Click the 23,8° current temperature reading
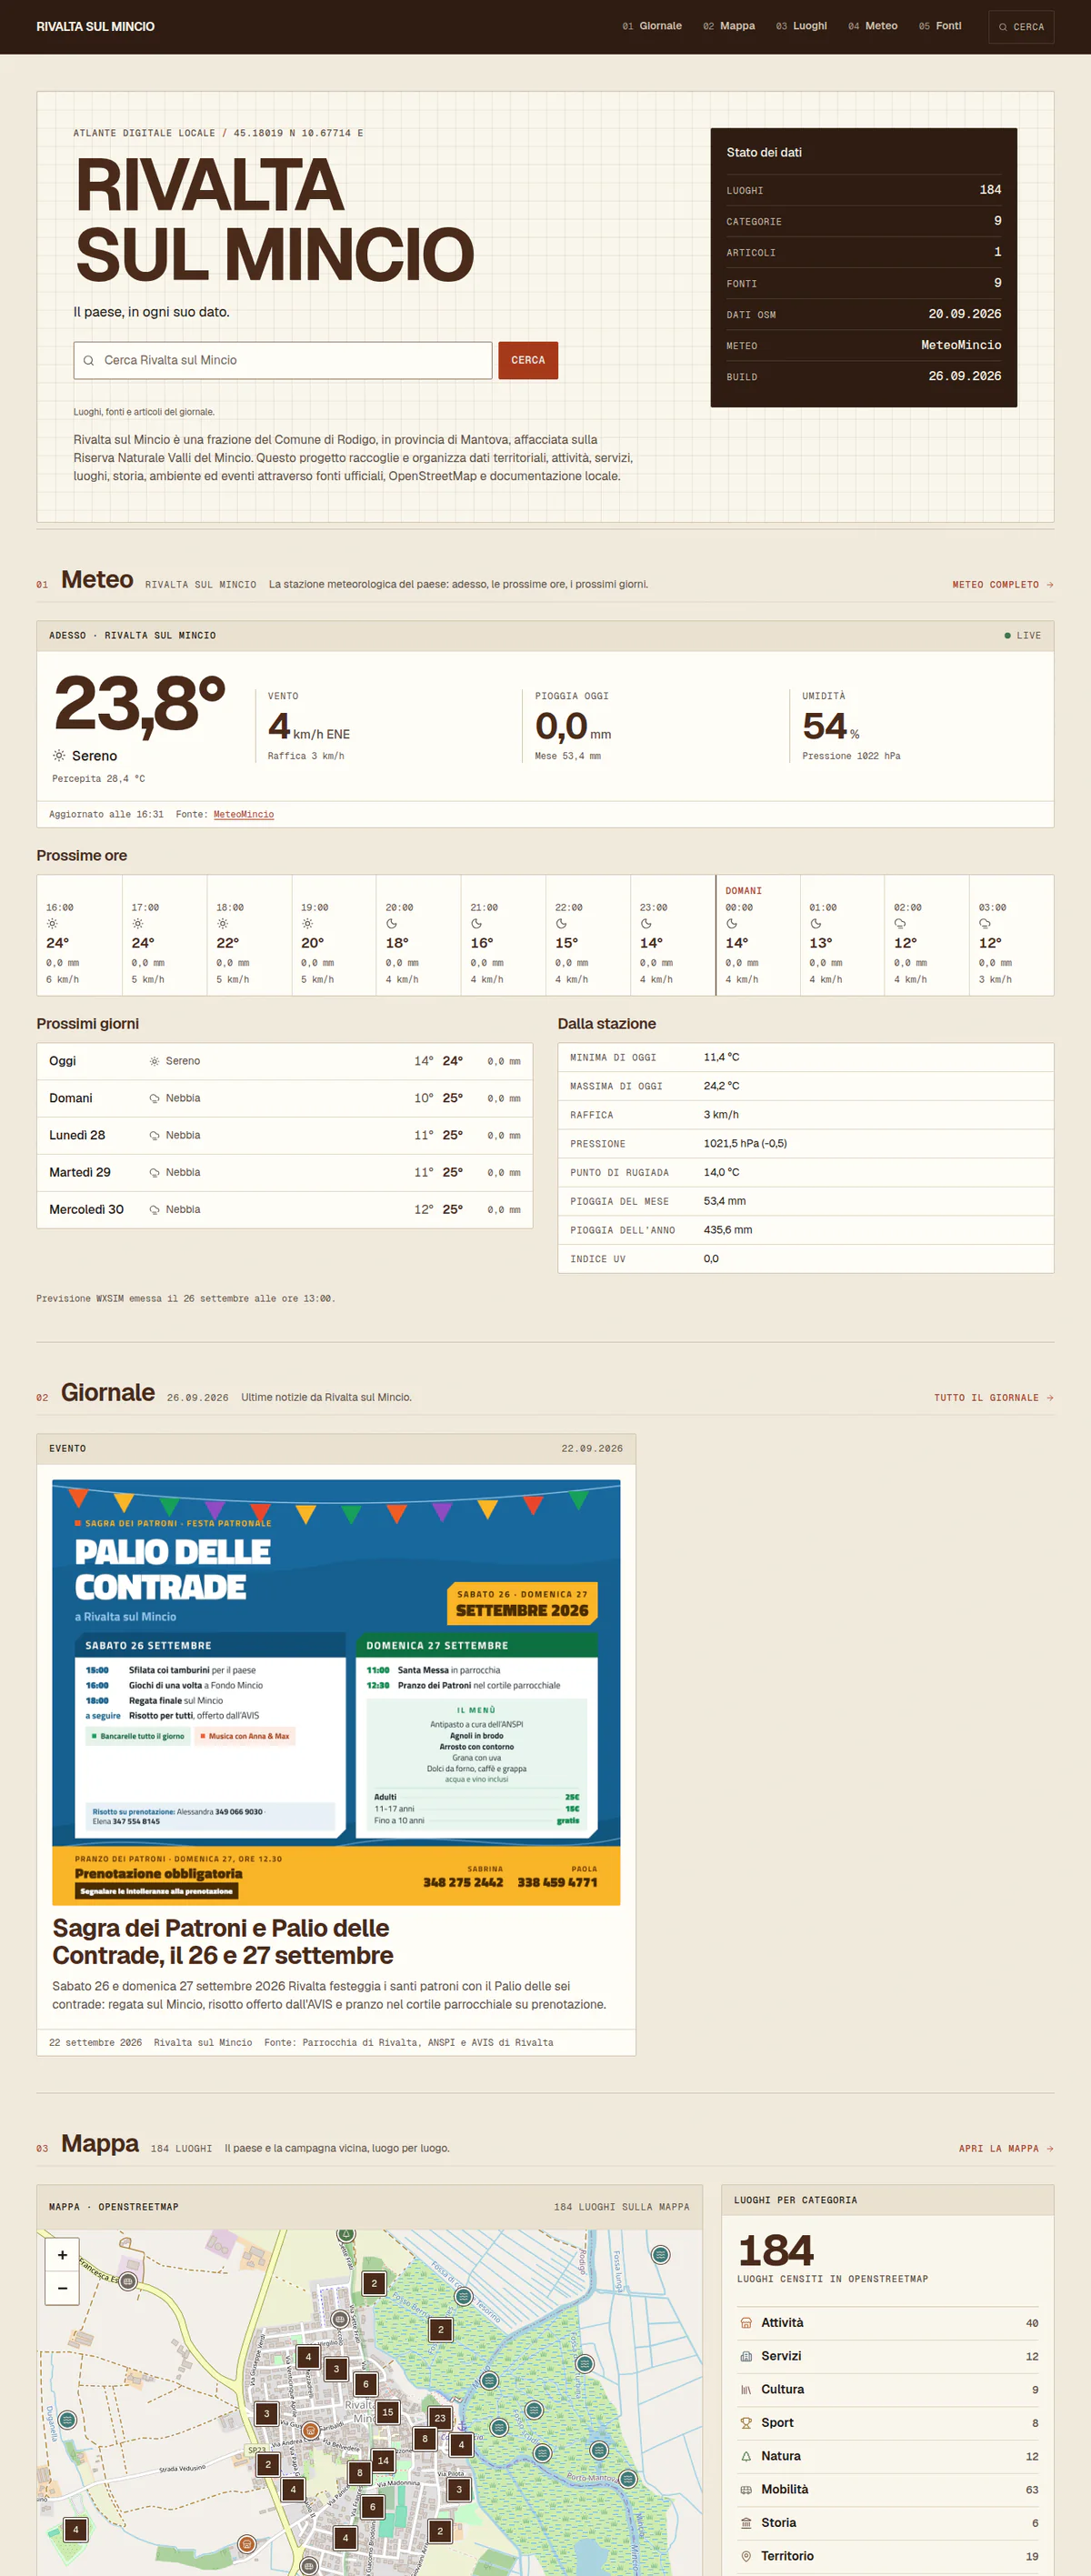 coord(140,703)
